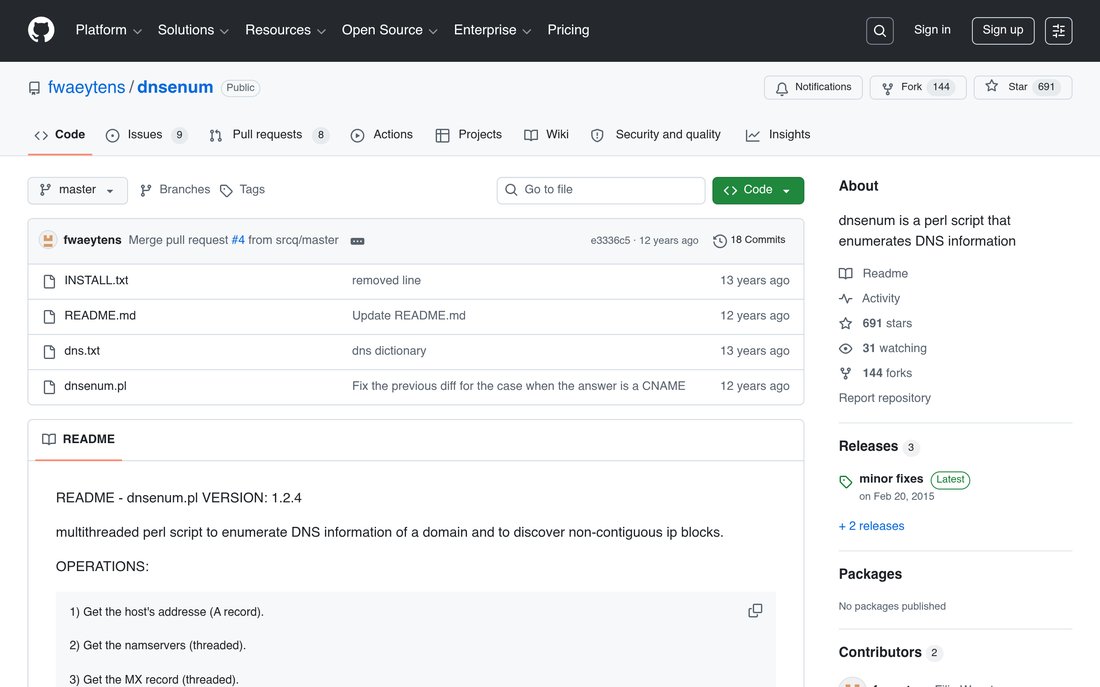Image resolution: width=1100 pixels, height=687 pixels.
Task: Open the master branch dropdown
Action: (x=77, y=190)
